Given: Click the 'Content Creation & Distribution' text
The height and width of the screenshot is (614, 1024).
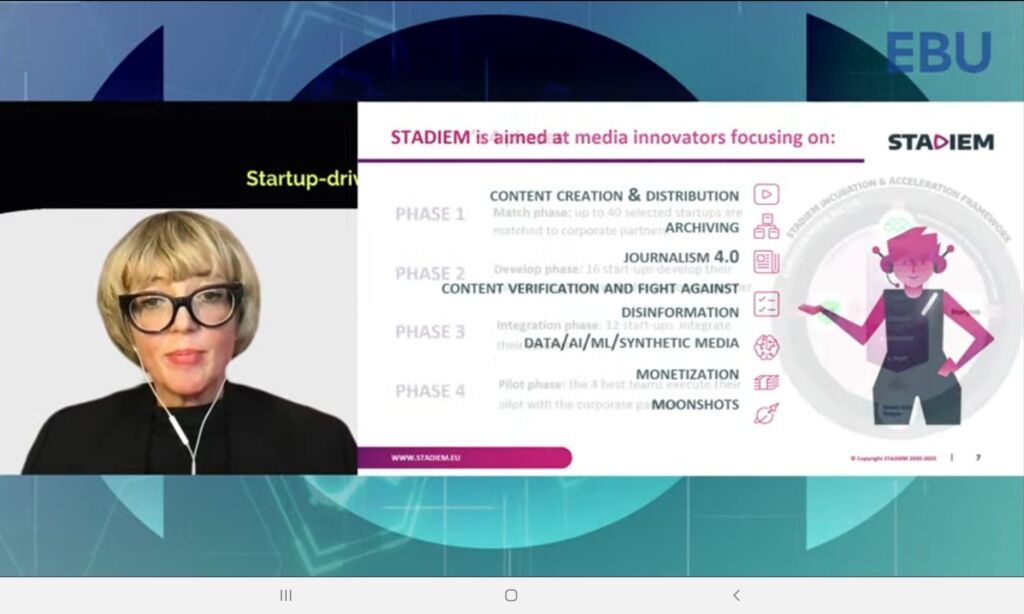Looking at the screenshot, I should coord(614,195).
